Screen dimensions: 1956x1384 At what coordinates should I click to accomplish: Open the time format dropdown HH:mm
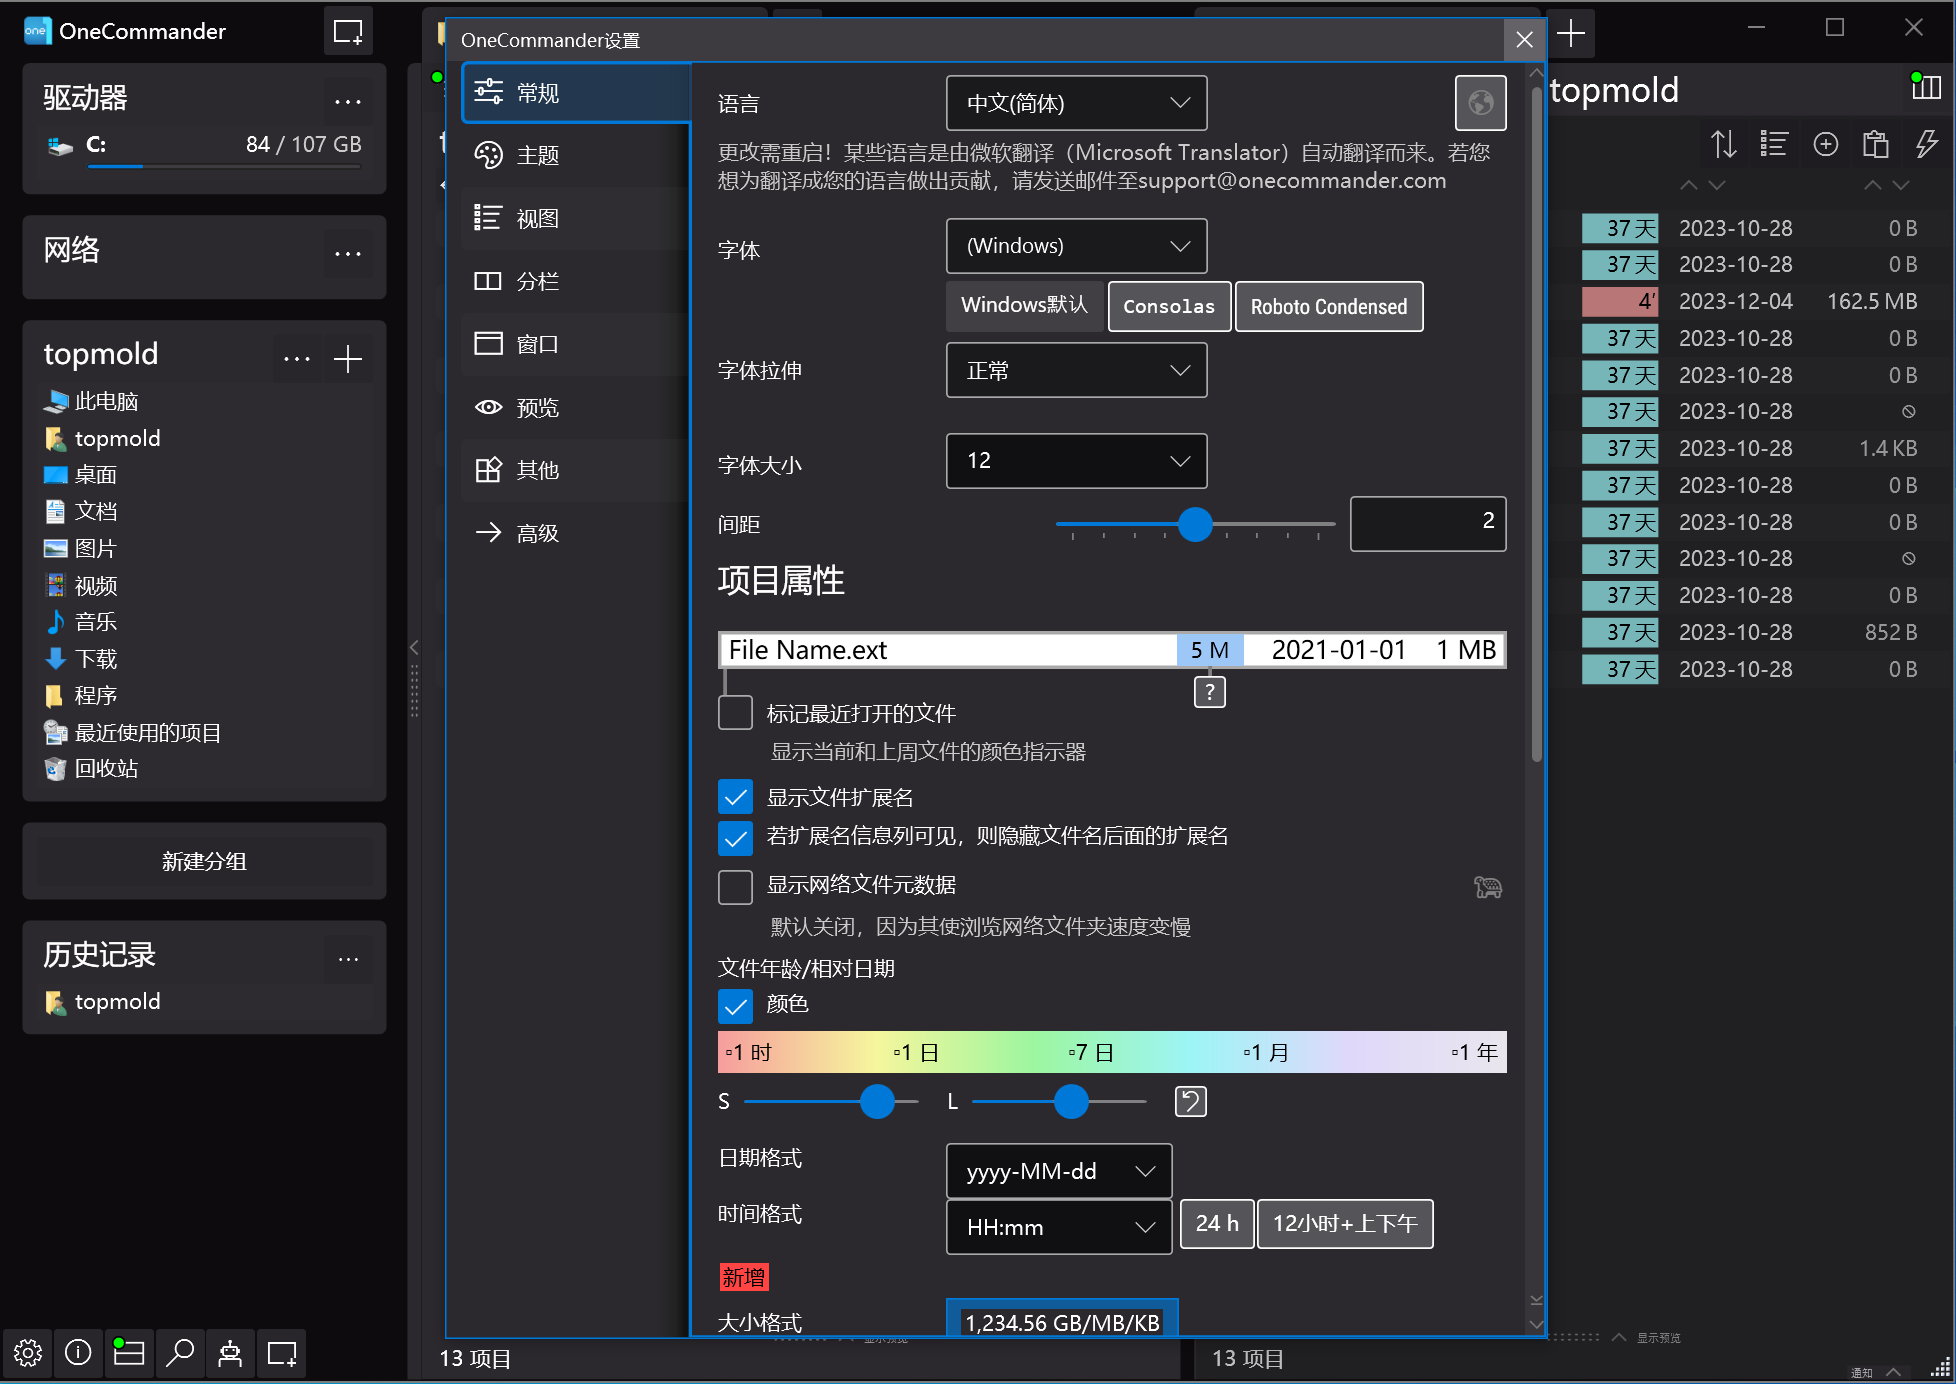(x=1059, y=1227)
